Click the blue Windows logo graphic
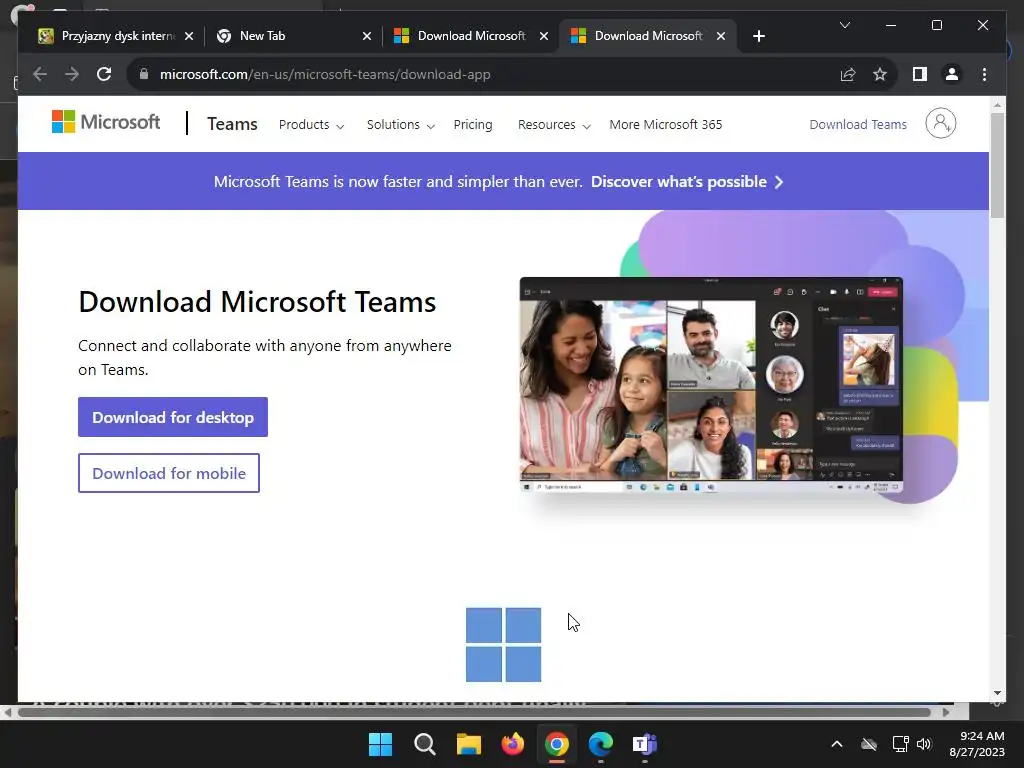Screen dimensions: 1024x768 (x=504, y=645)
